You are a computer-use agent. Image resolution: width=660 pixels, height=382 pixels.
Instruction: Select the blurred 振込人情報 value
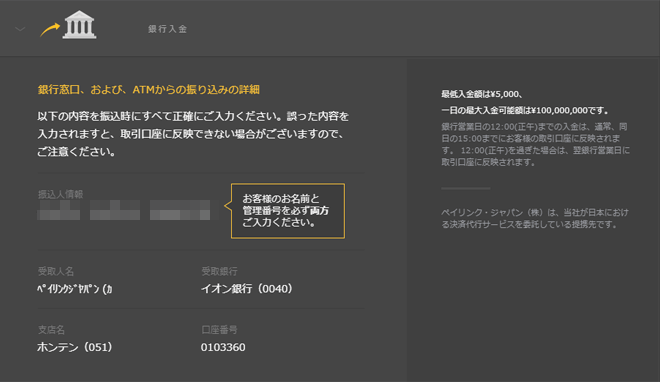pos(124,210)
